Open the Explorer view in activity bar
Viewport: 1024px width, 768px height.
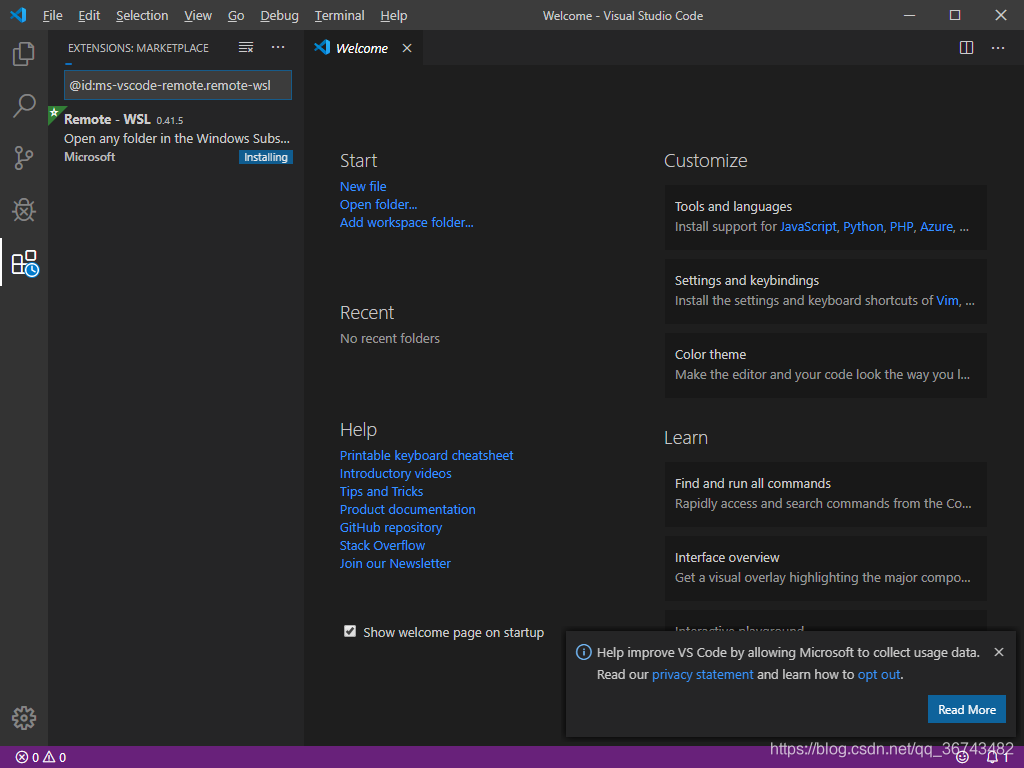tap(24, 54)
